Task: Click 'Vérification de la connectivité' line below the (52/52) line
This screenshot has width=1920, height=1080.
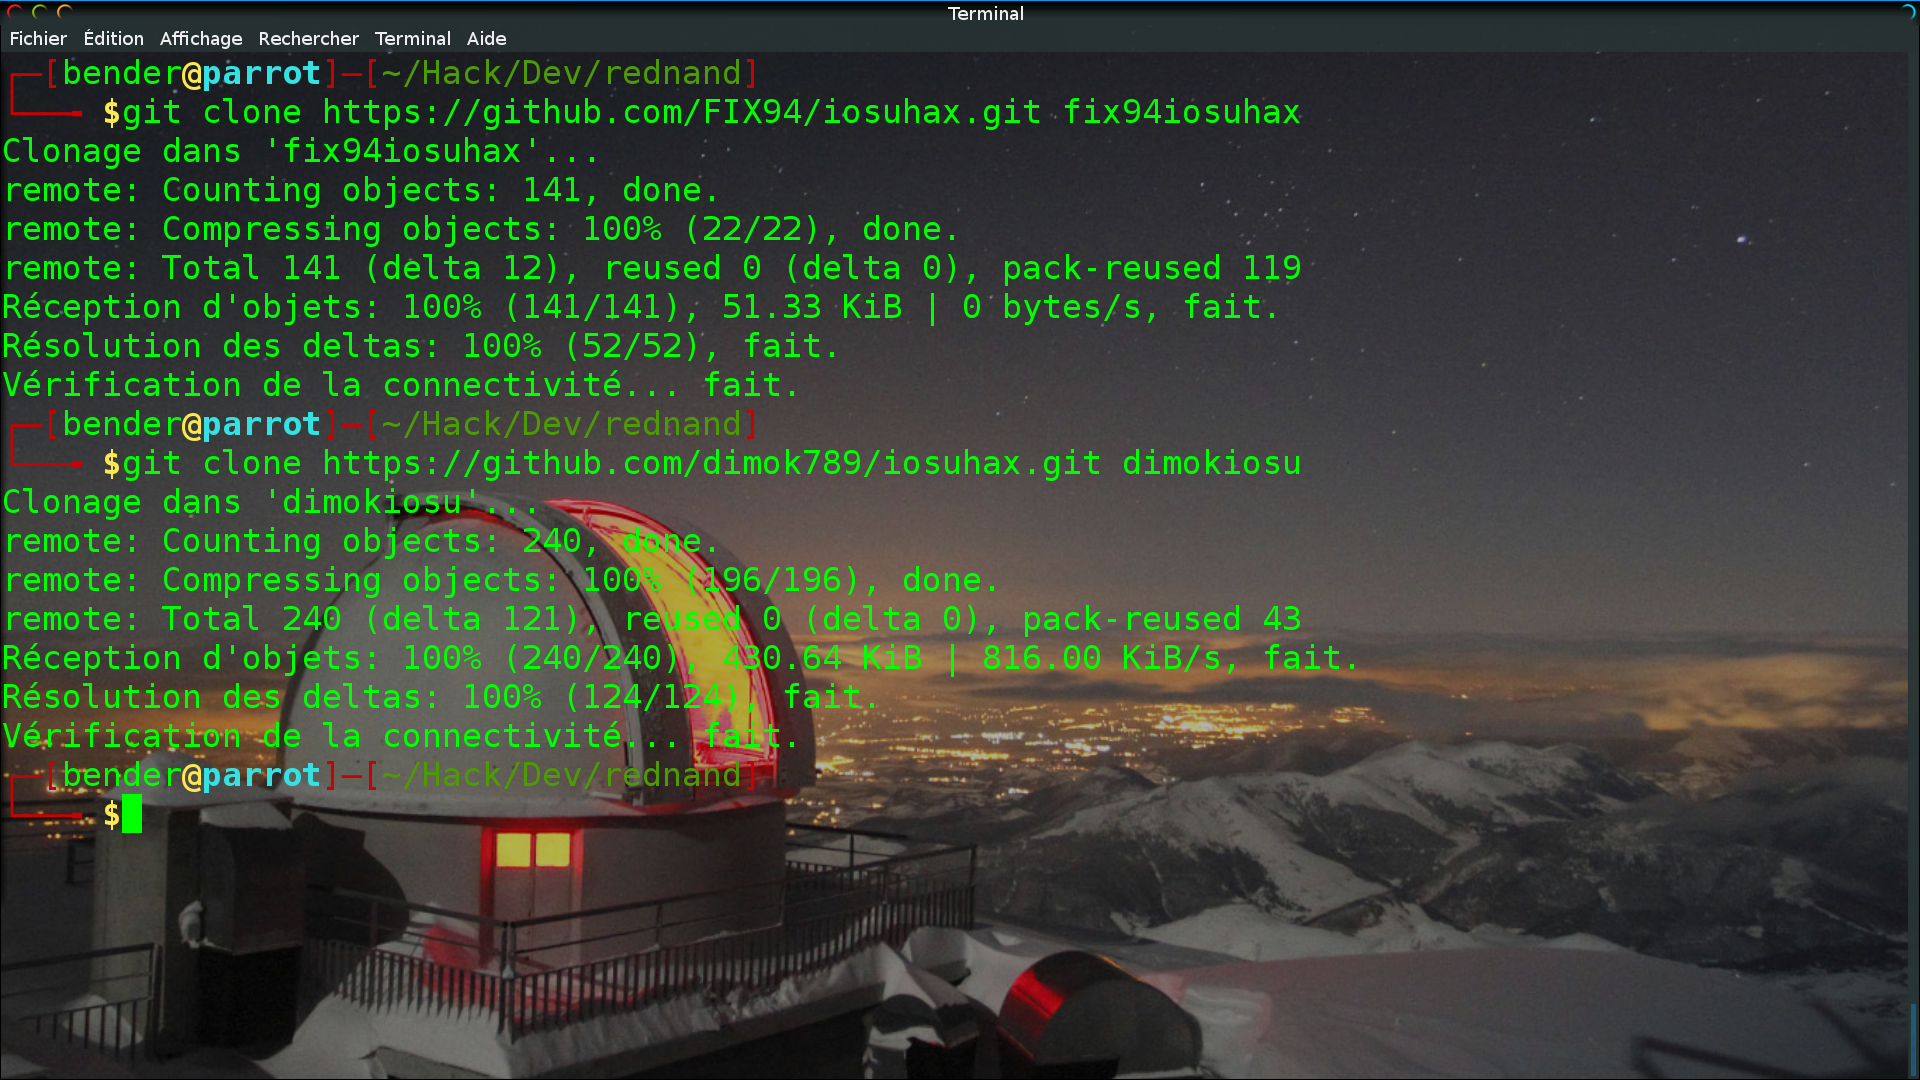Action: (x=400, y=385)
